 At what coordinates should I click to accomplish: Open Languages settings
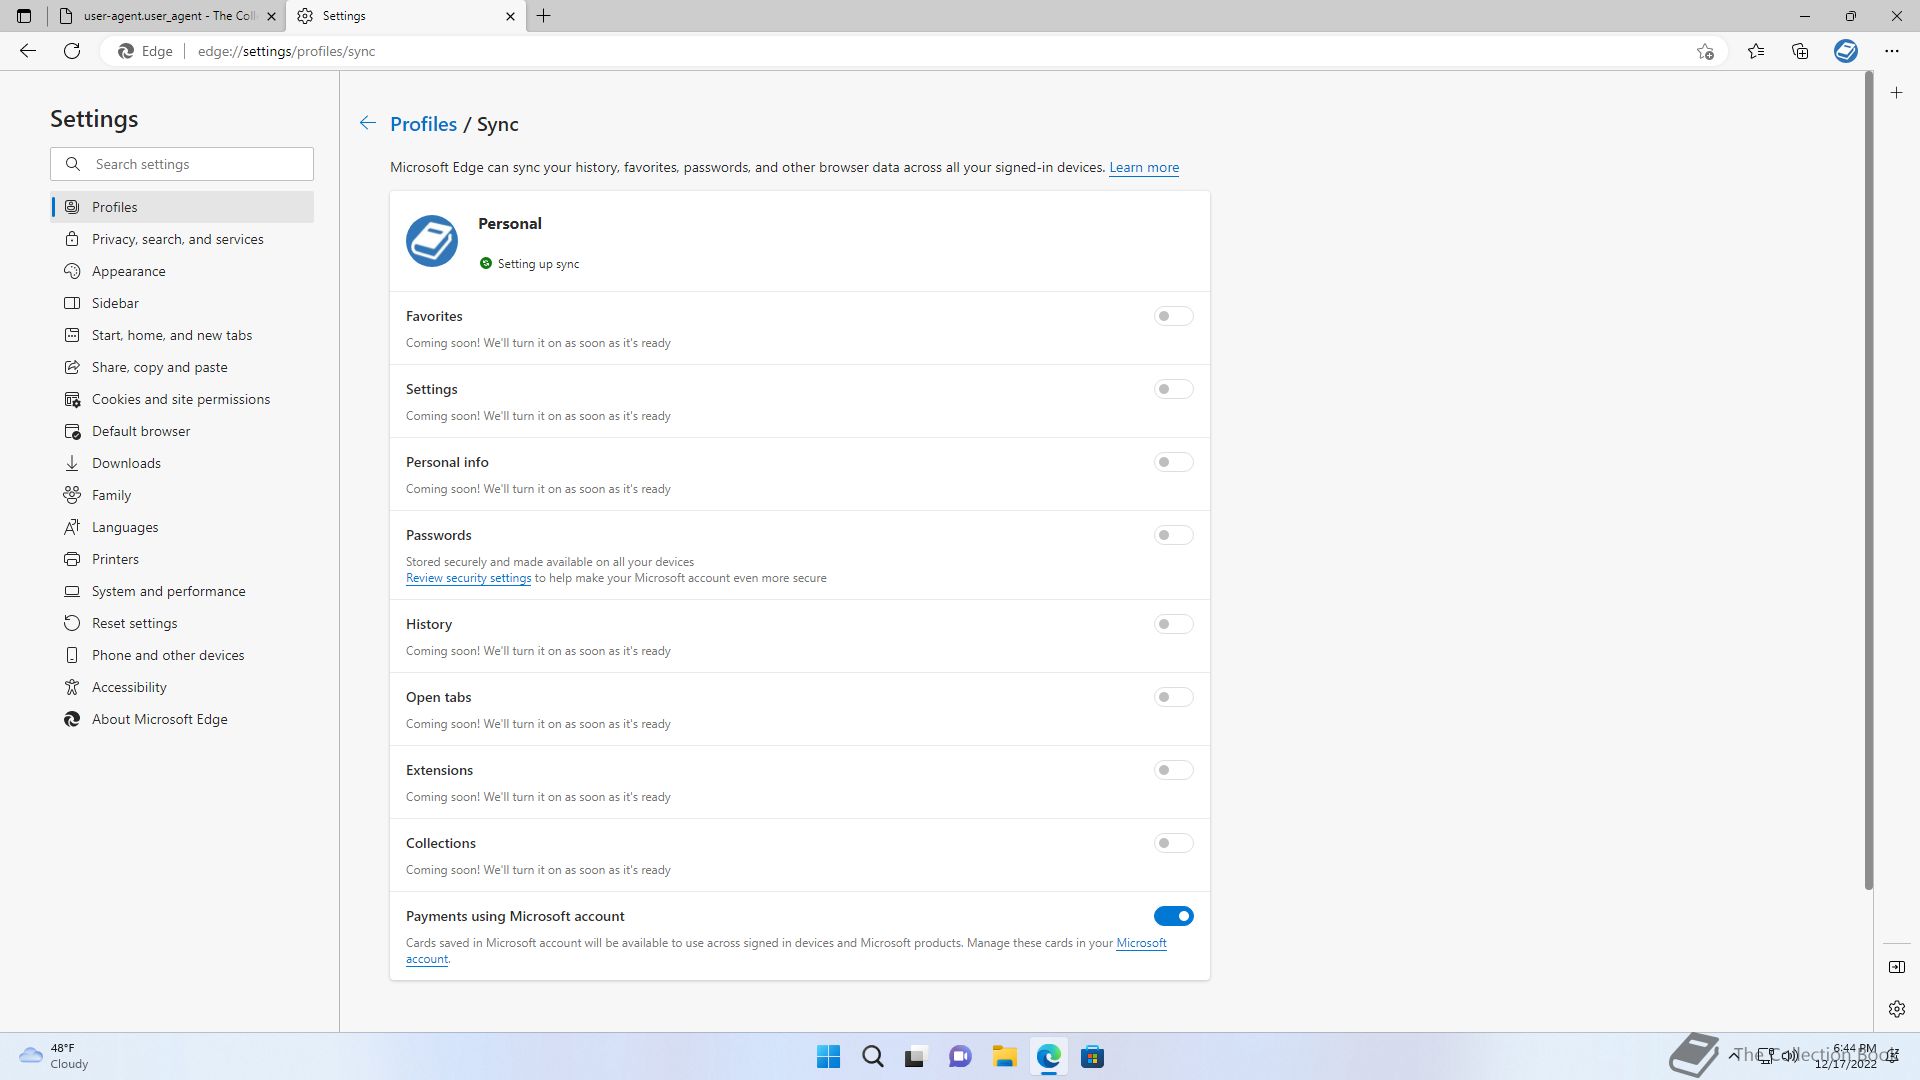(182, 527)
